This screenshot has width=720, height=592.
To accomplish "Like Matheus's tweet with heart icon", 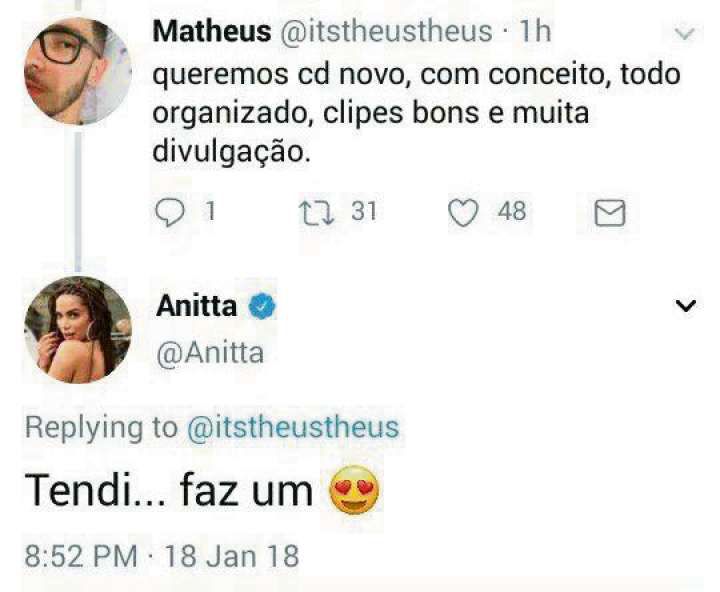I will tap(463, 214).
